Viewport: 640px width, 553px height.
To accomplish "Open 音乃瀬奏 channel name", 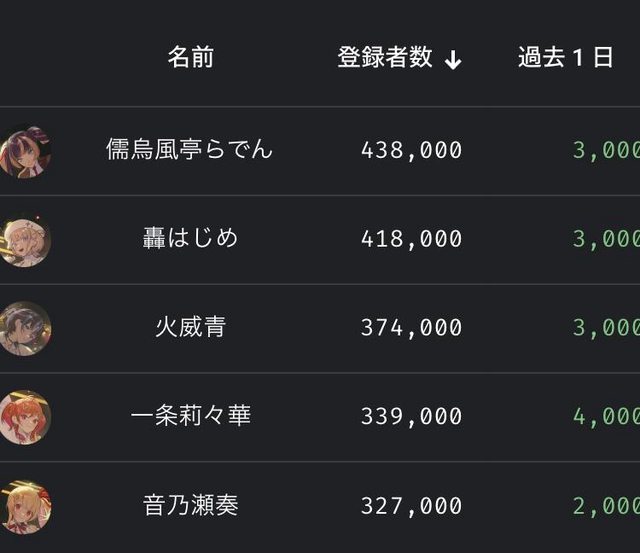I will [x=190, y=505].
